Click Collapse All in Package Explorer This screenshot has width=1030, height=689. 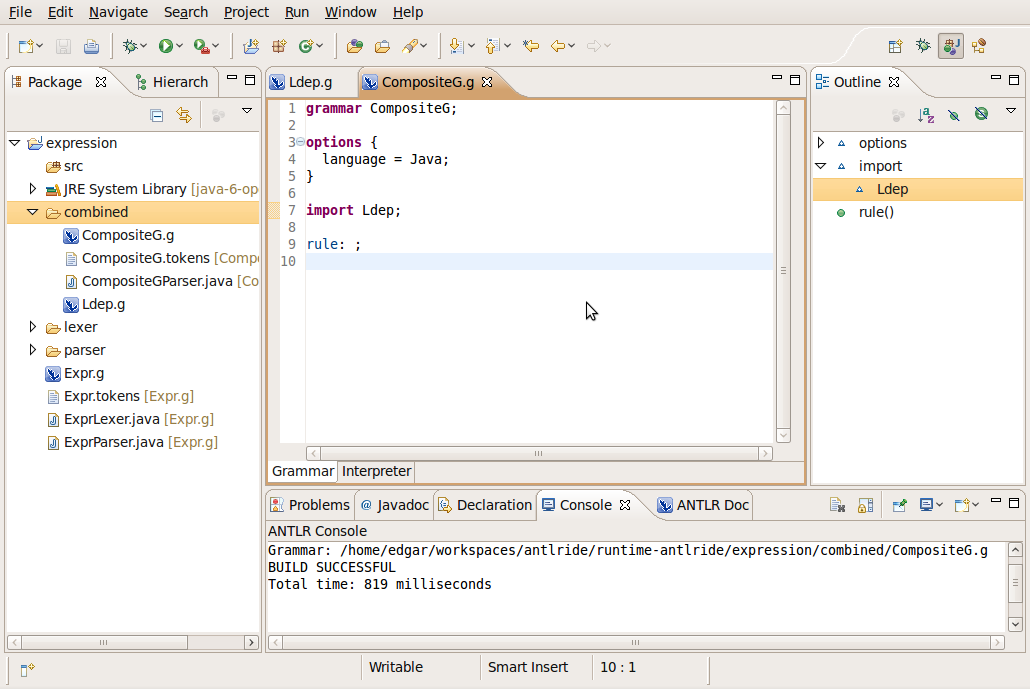157,115
